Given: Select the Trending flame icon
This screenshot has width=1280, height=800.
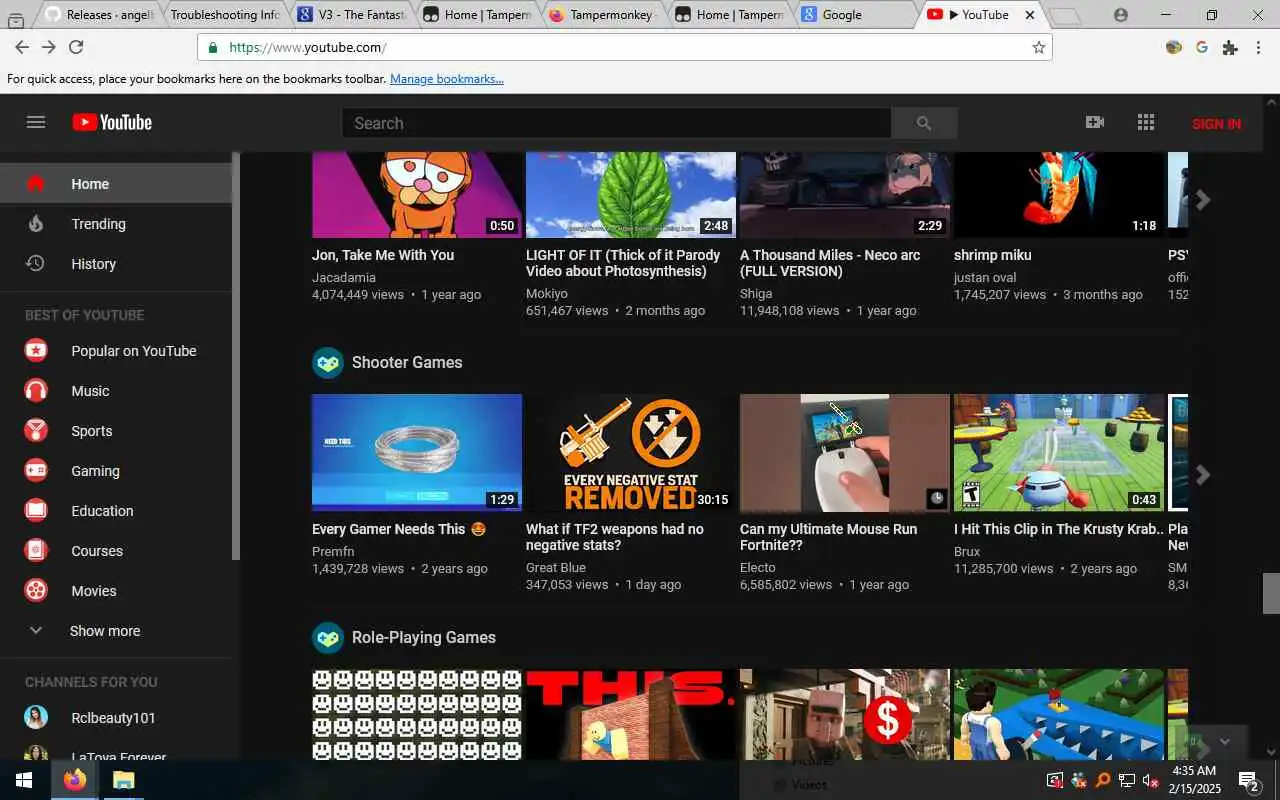Looking at the screenshot, I should (36, 224).
